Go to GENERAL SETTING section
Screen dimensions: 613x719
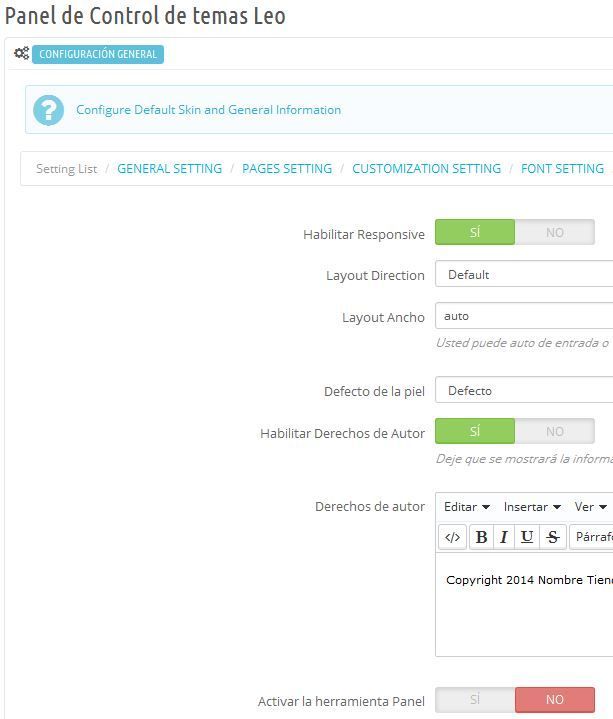point(170,169)
